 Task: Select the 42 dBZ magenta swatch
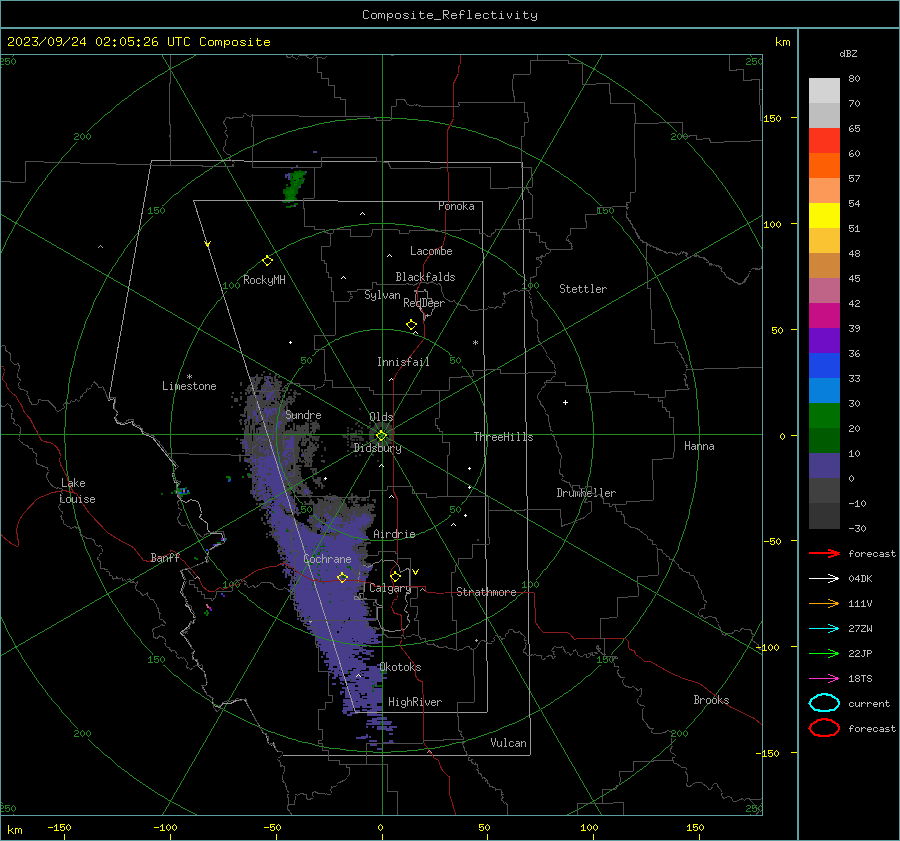(824, 315)
